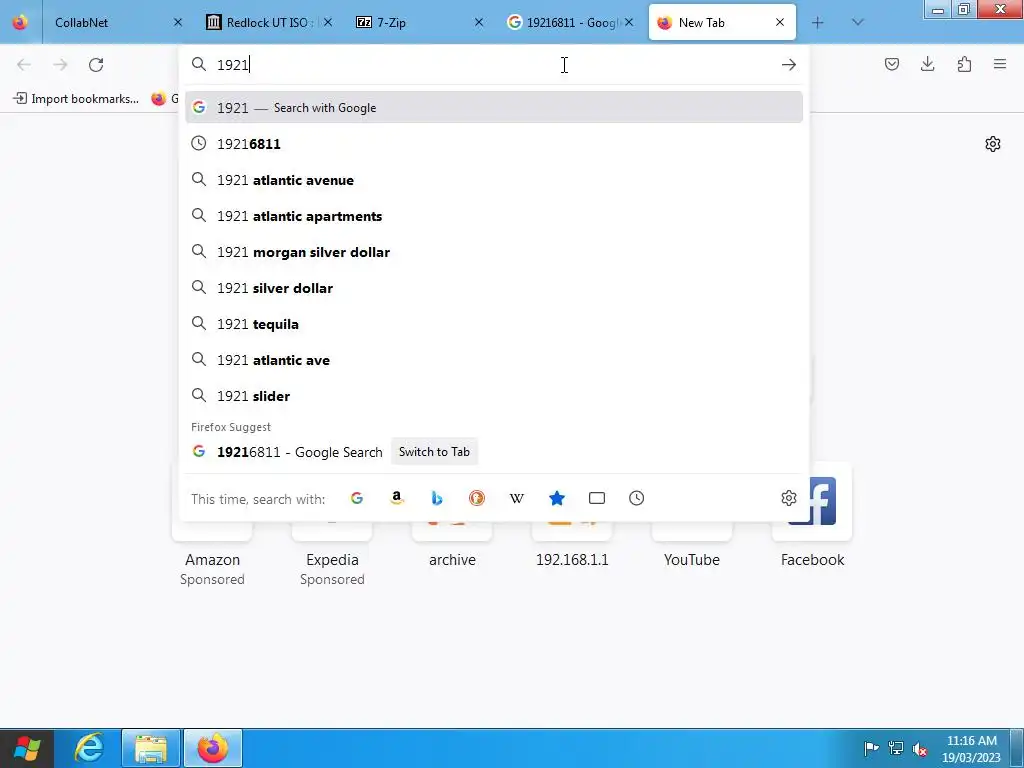Open the Windows Start menu

click(x=27, y=748)
